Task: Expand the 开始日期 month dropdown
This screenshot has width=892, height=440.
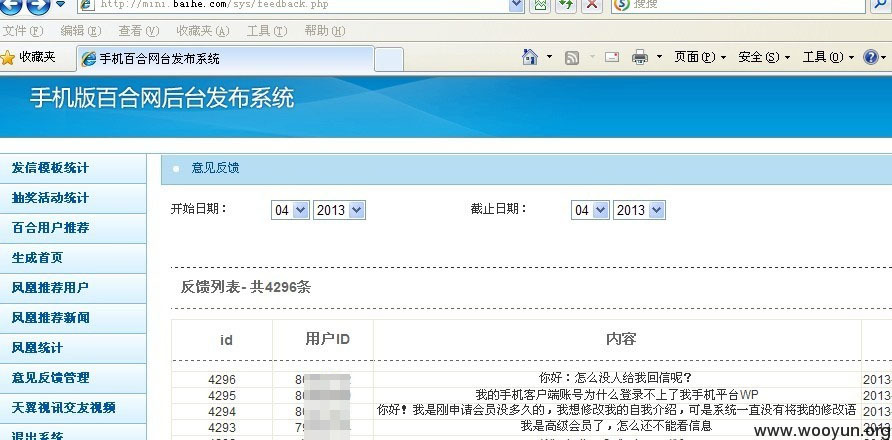Action: click(x=290, y=210)
